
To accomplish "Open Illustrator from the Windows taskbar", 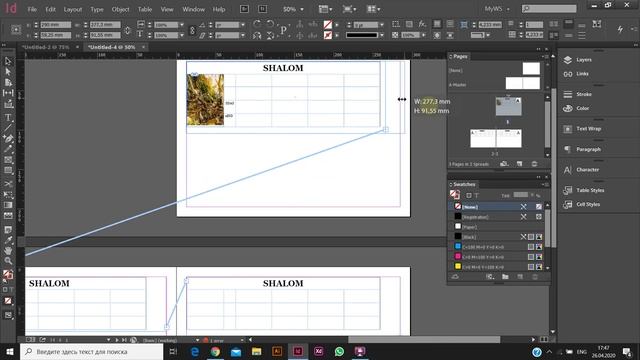I will (277, 351).
